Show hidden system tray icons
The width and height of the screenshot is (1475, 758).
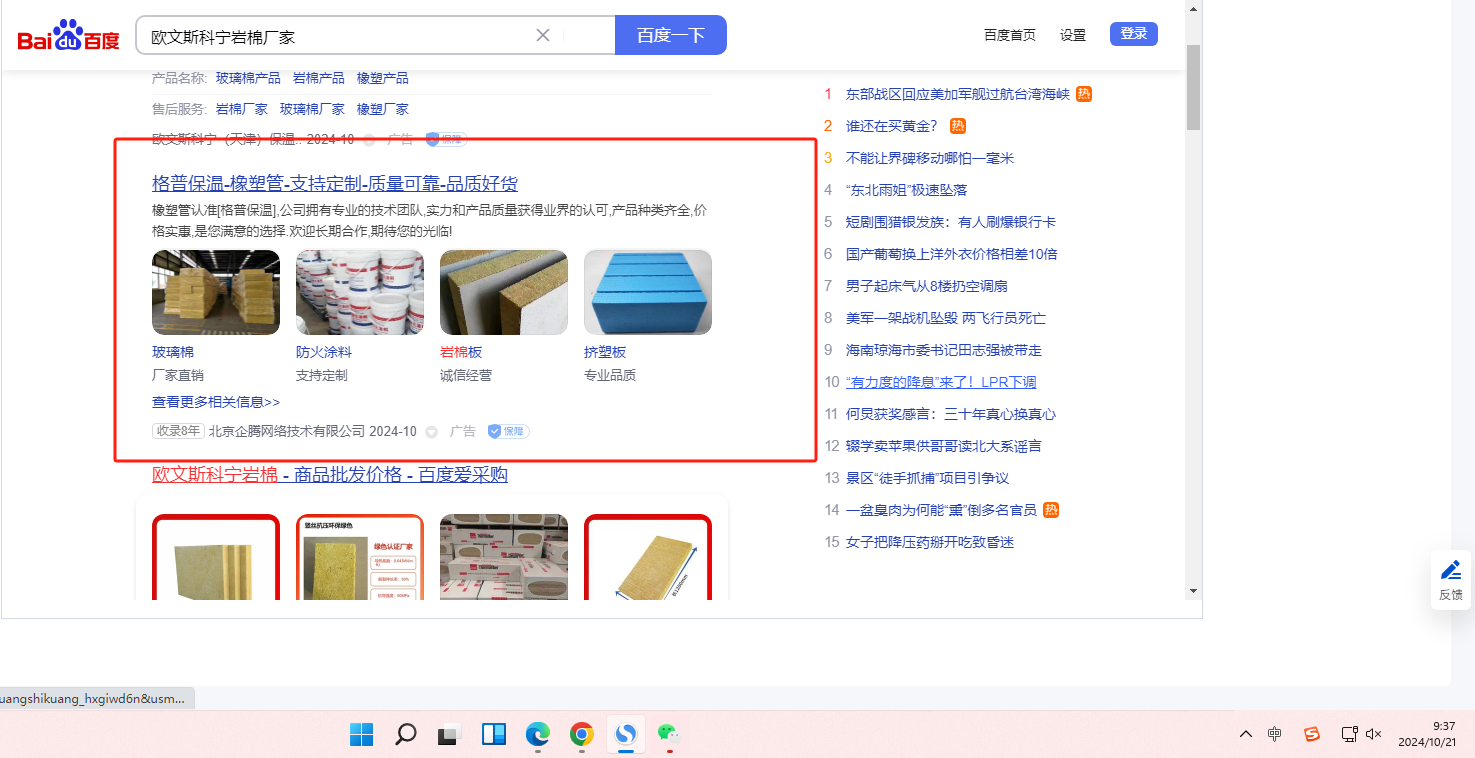pyautogui.click(x=1246, y=734)
